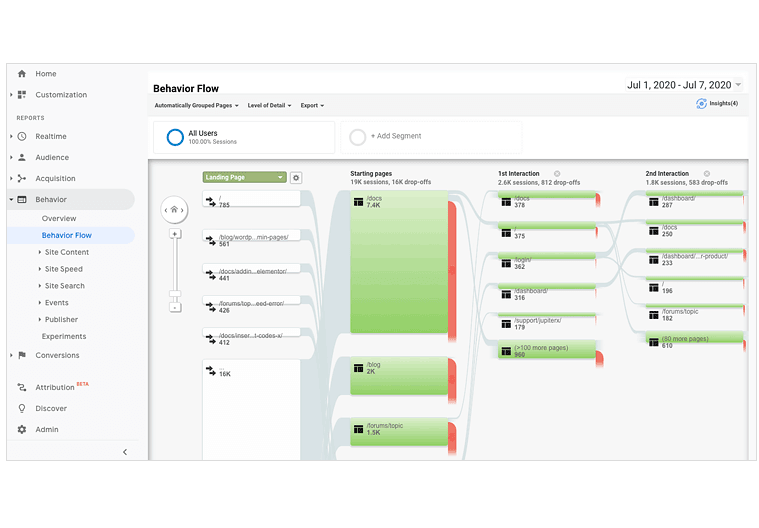The image size is (759, 528).
Task: Select the All Users segment circle
Action: point(175,137)
